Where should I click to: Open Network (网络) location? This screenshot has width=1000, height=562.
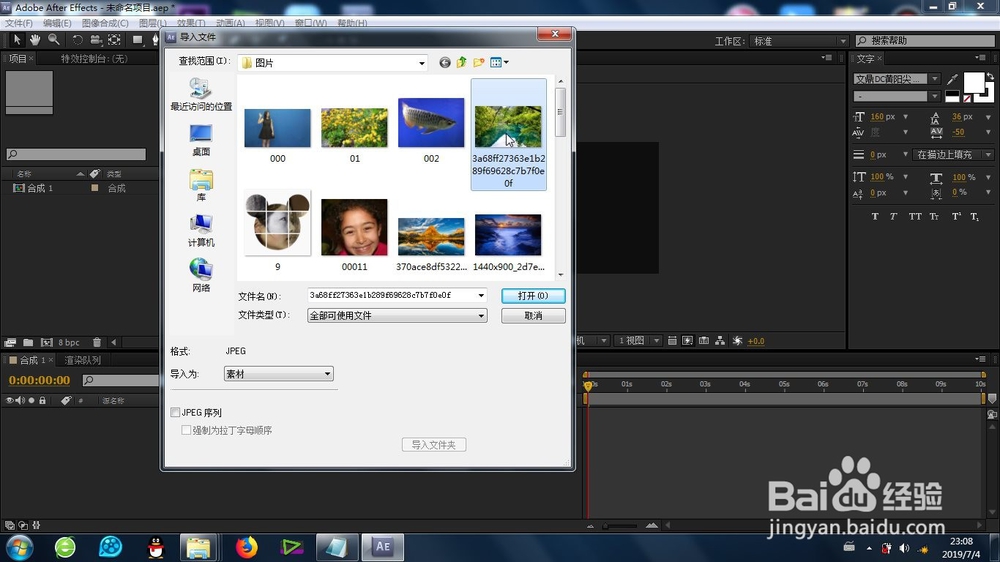201,276
